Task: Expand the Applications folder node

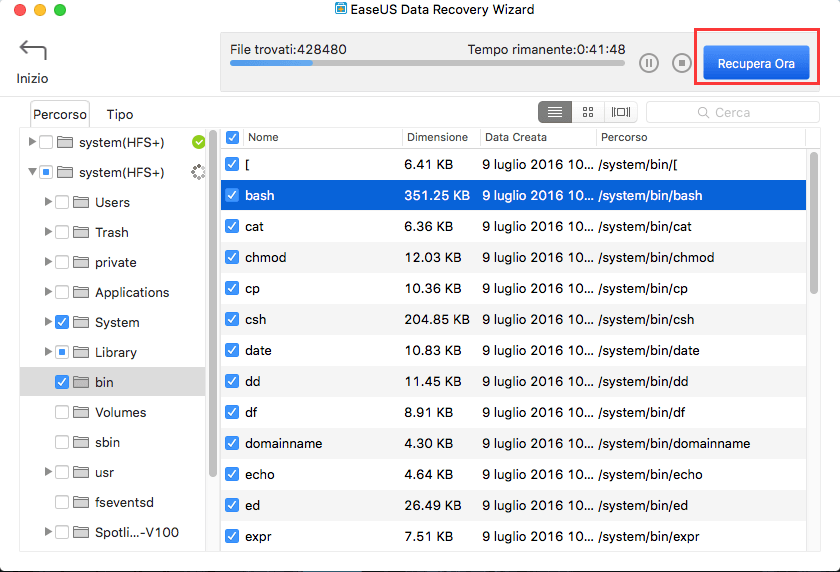Action: 48,291
